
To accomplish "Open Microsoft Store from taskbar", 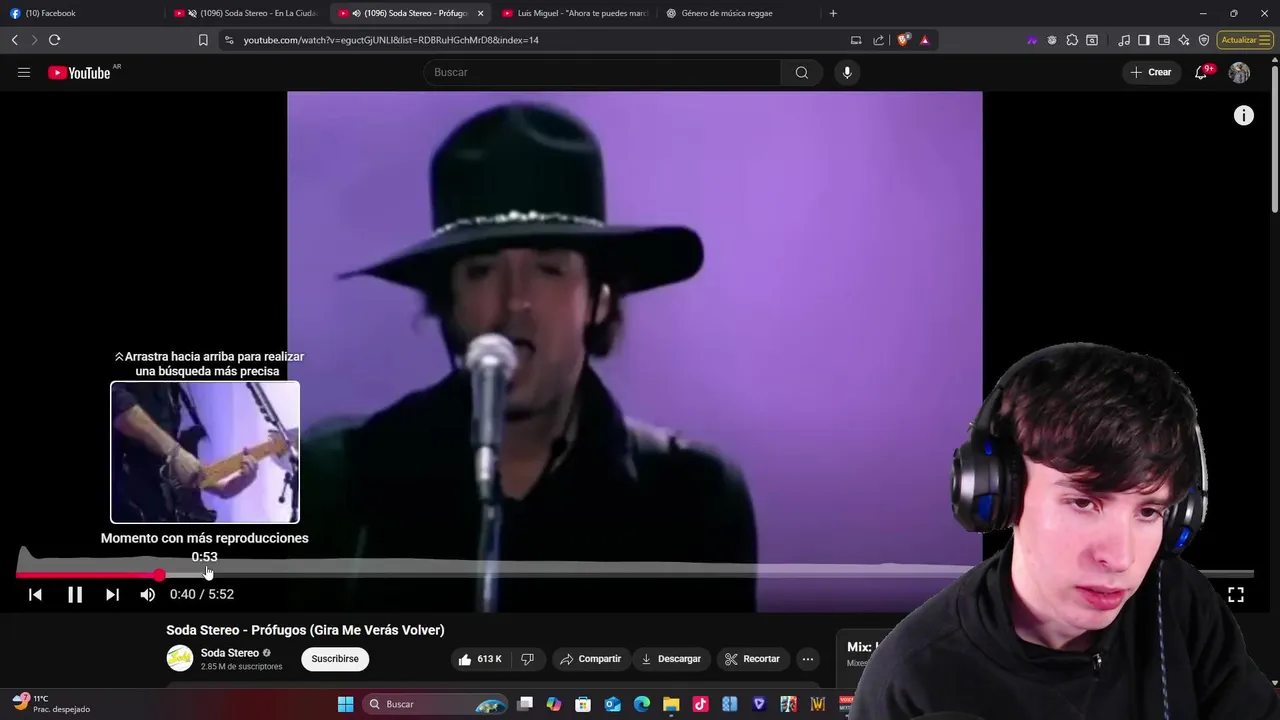I will tap(583, 704).
